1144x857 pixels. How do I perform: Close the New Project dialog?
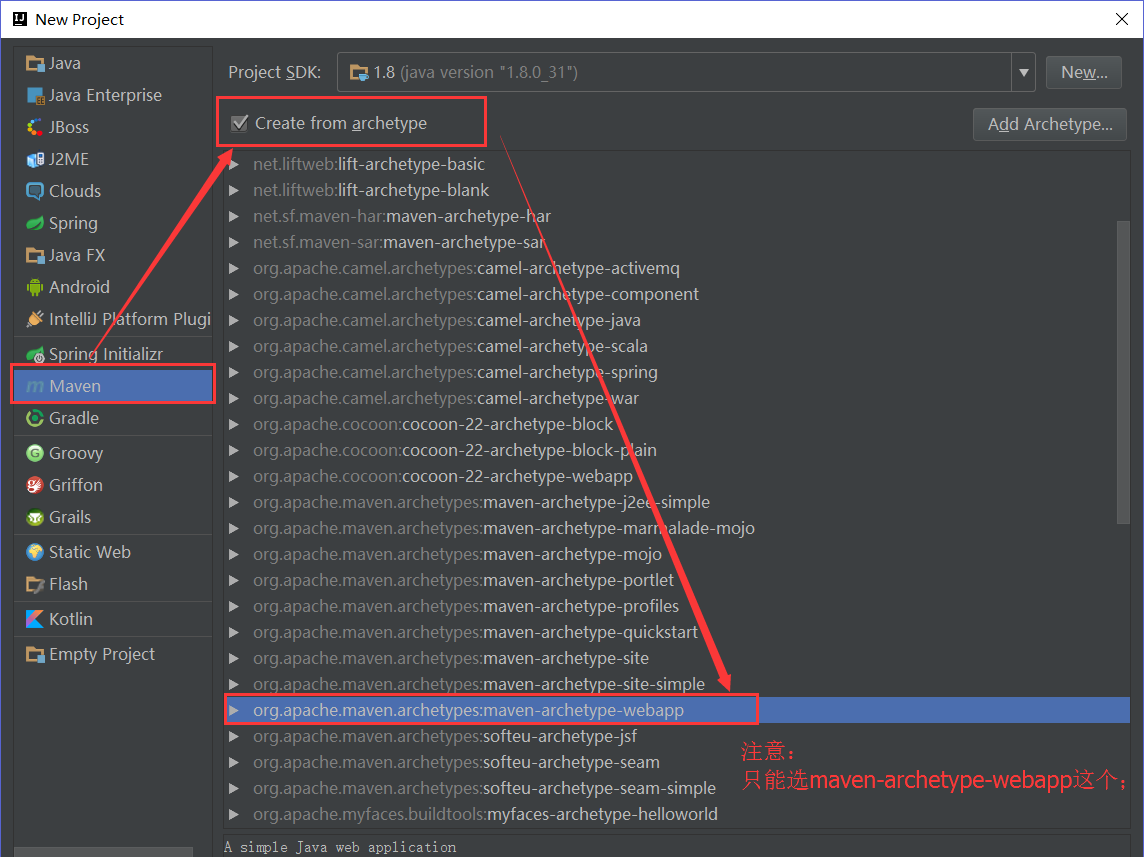click(1122, 19)
